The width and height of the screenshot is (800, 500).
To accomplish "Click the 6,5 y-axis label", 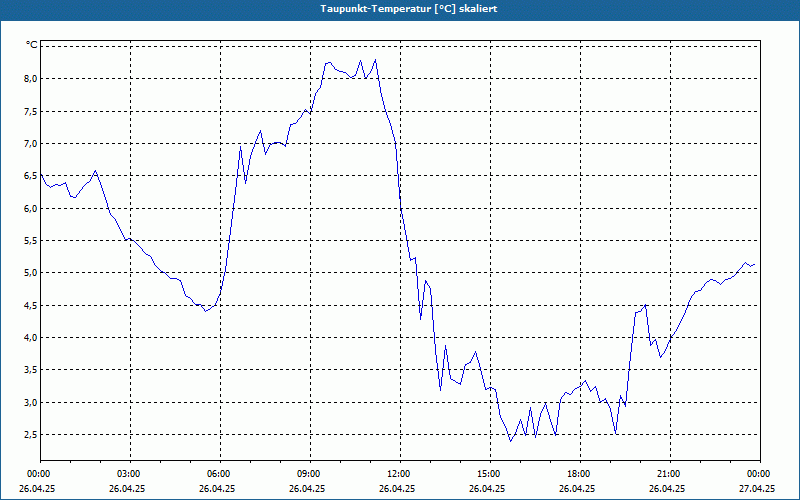I will click(x=31, y=176).
